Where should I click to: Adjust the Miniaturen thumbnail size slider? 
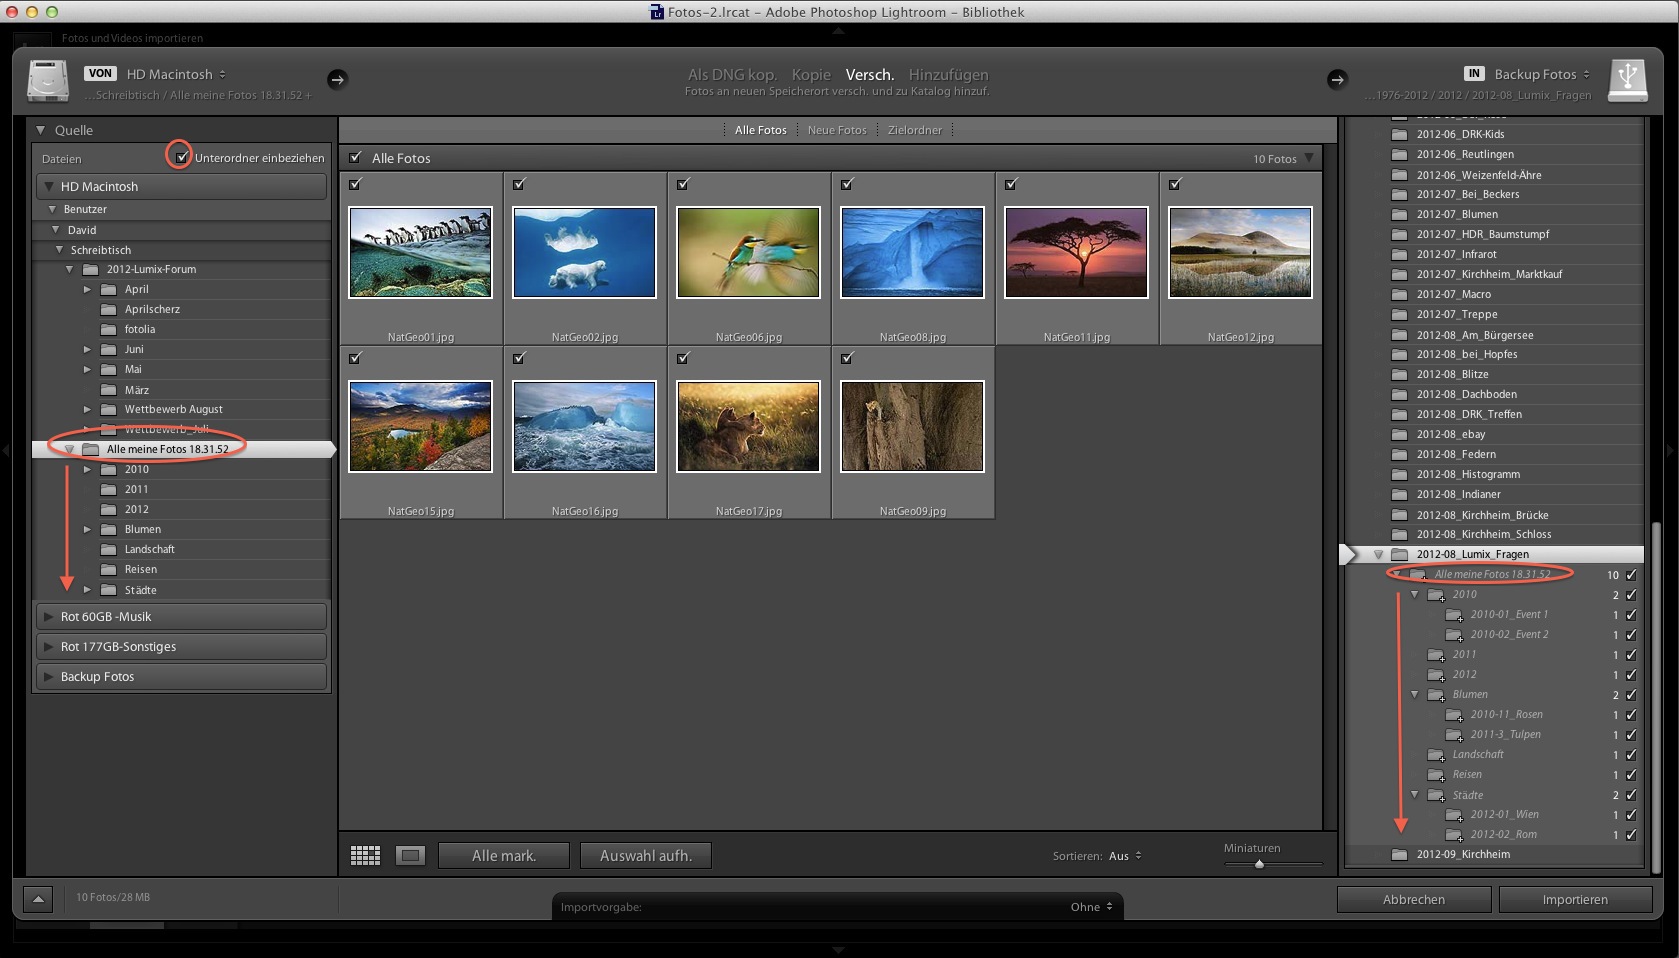[x=1259, y=864]
